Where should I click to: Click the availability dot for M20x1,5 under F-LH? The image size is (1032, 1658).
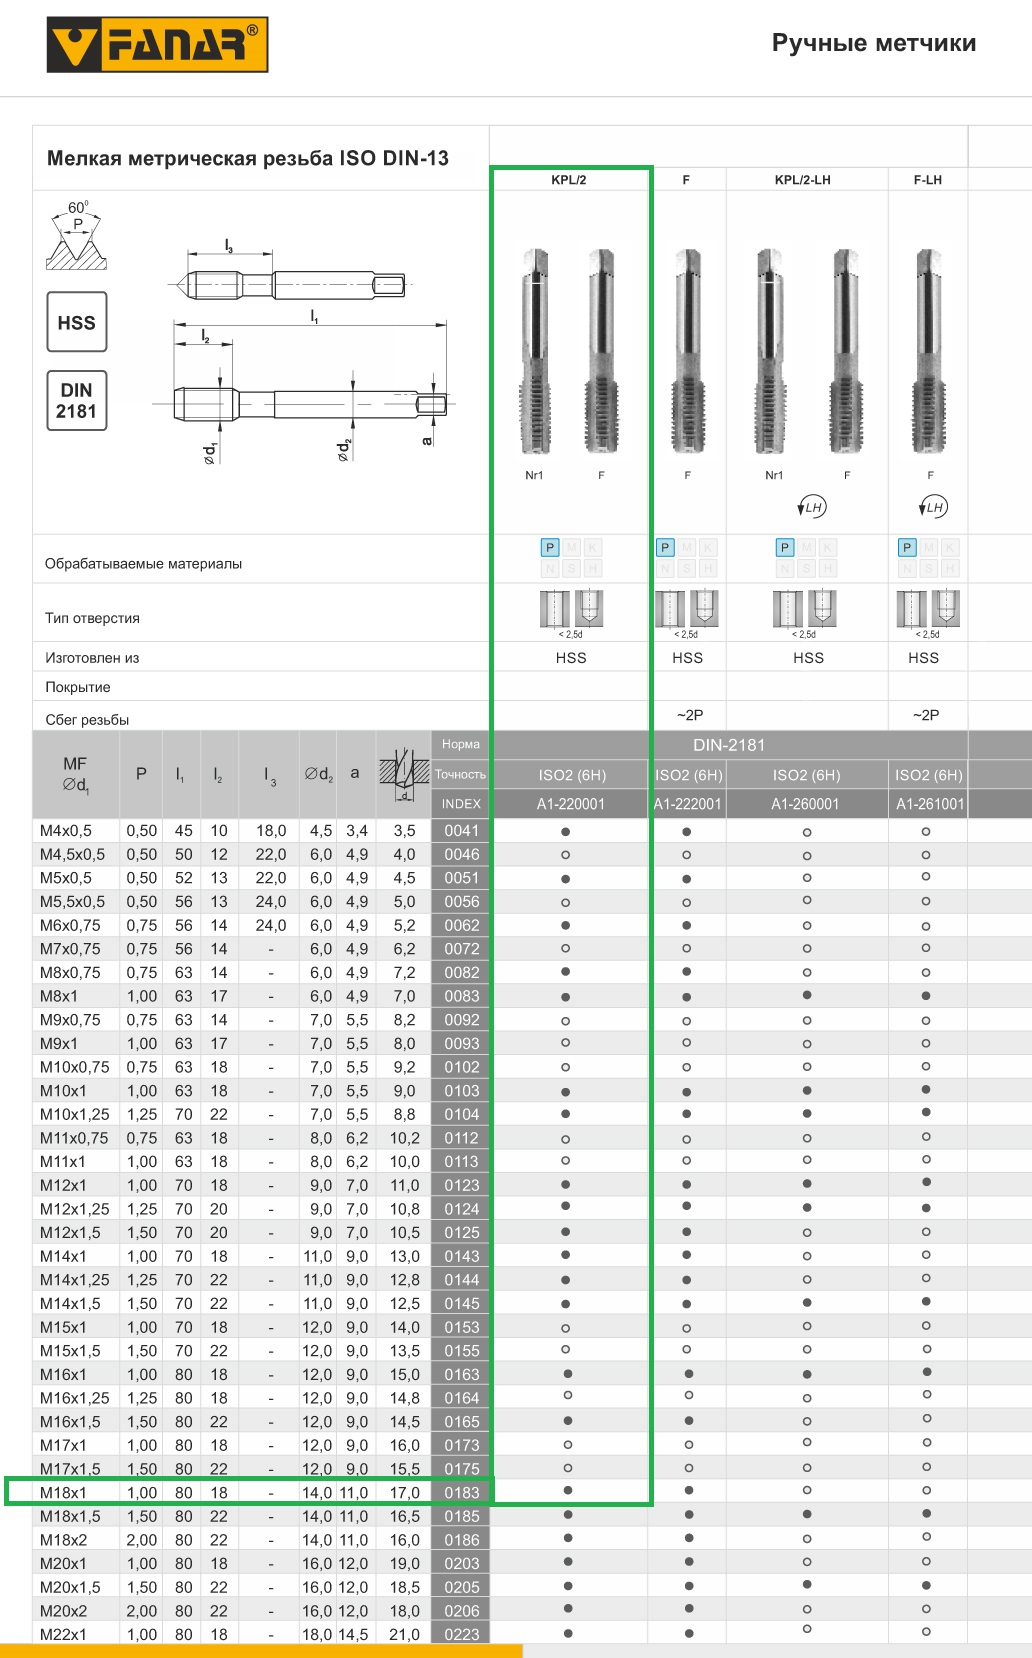926,1586
